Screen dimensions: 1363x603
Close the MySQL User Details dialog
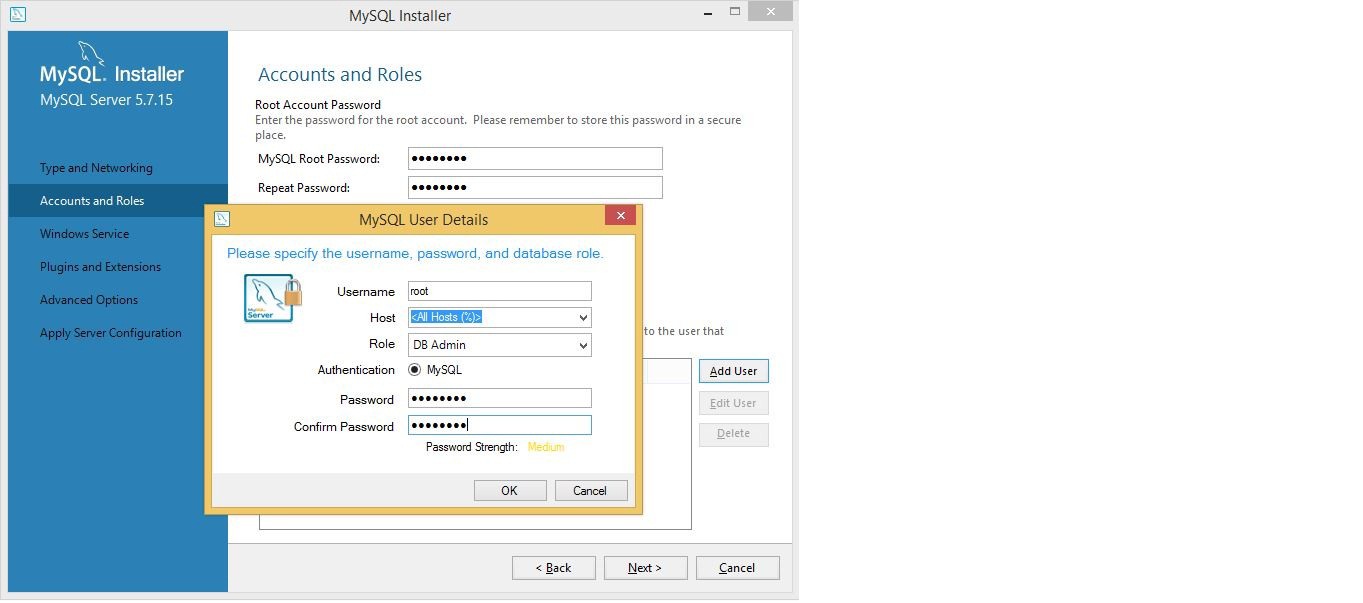tap(620, 216)
